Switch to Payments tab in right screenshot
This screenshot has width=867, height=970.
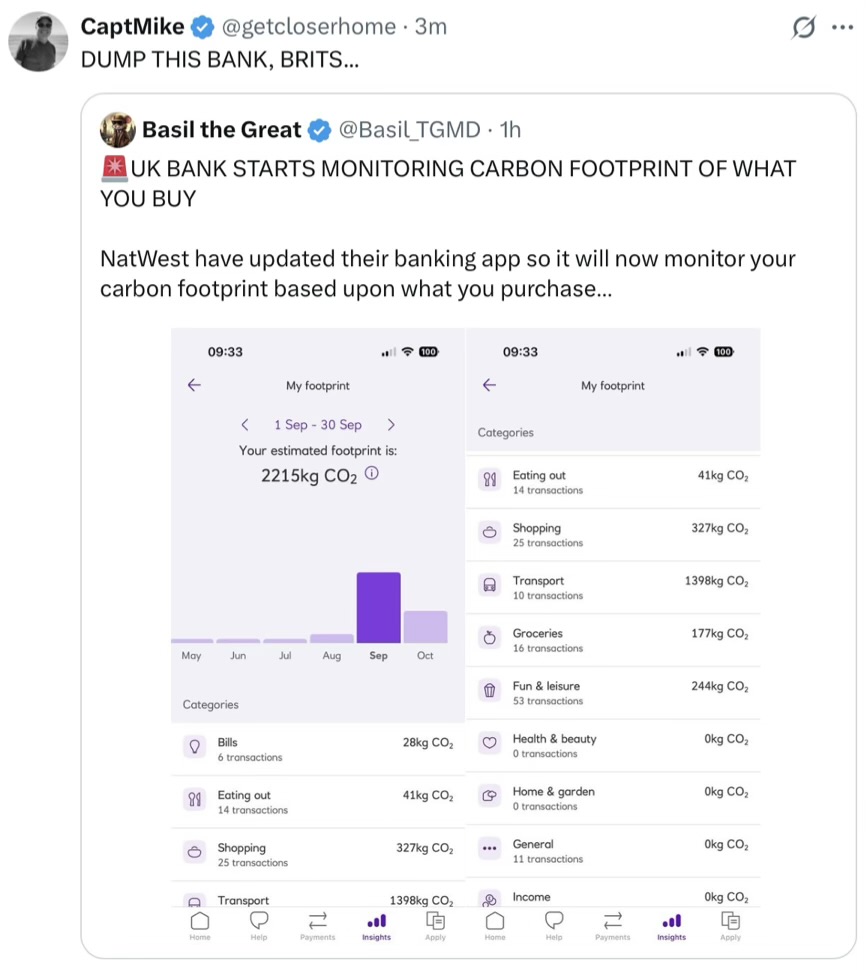(x=612, y=925)
